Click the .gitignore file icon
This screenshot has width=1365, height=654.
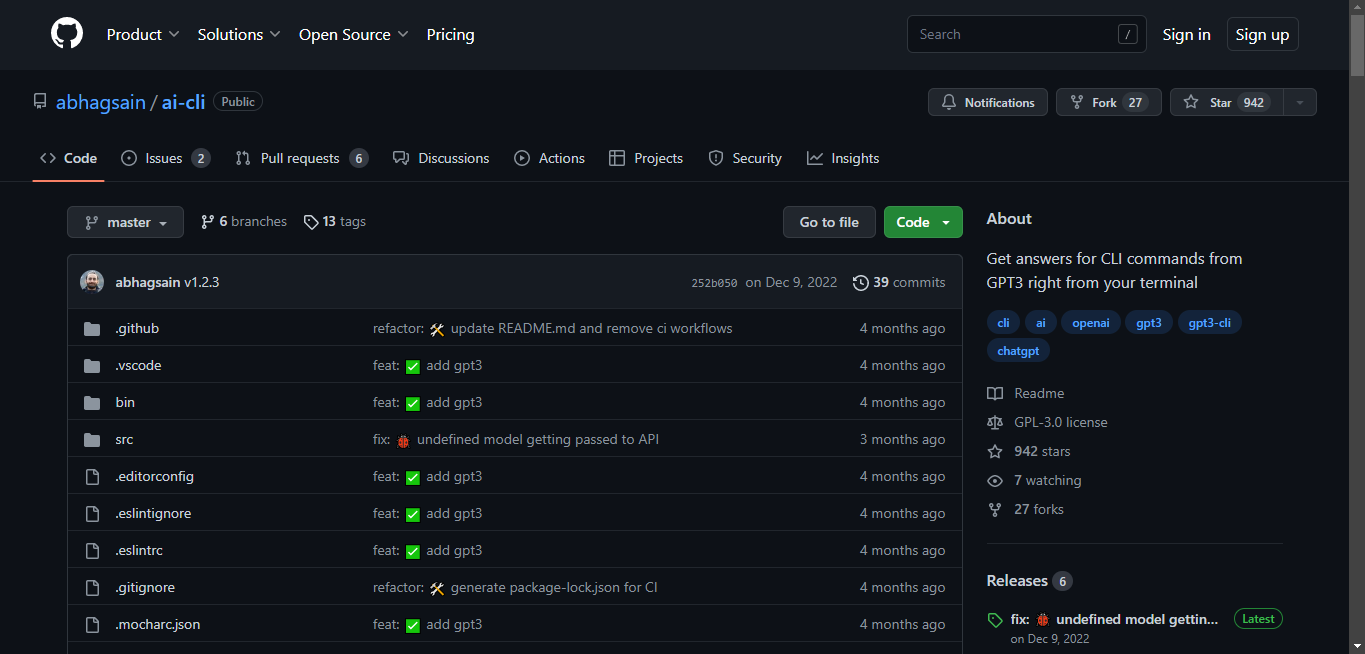point(93,588)
